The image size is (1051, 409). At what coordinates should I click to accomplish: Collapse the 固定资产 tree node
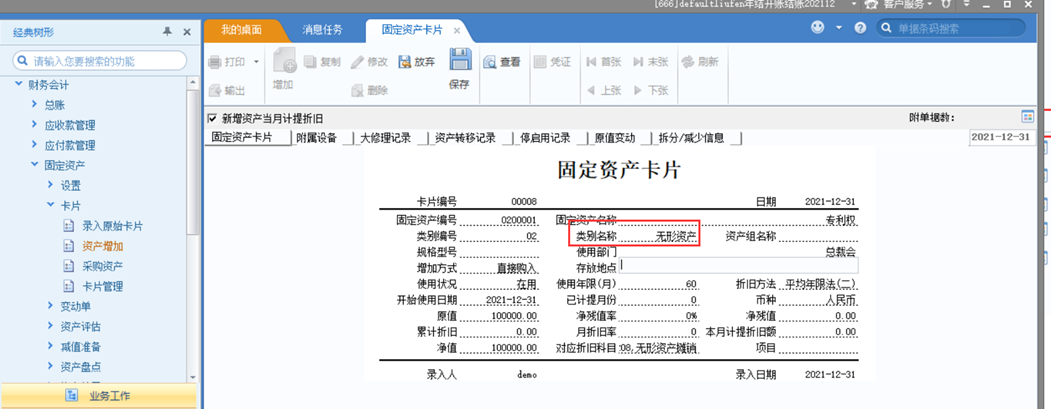click(34, 164)
